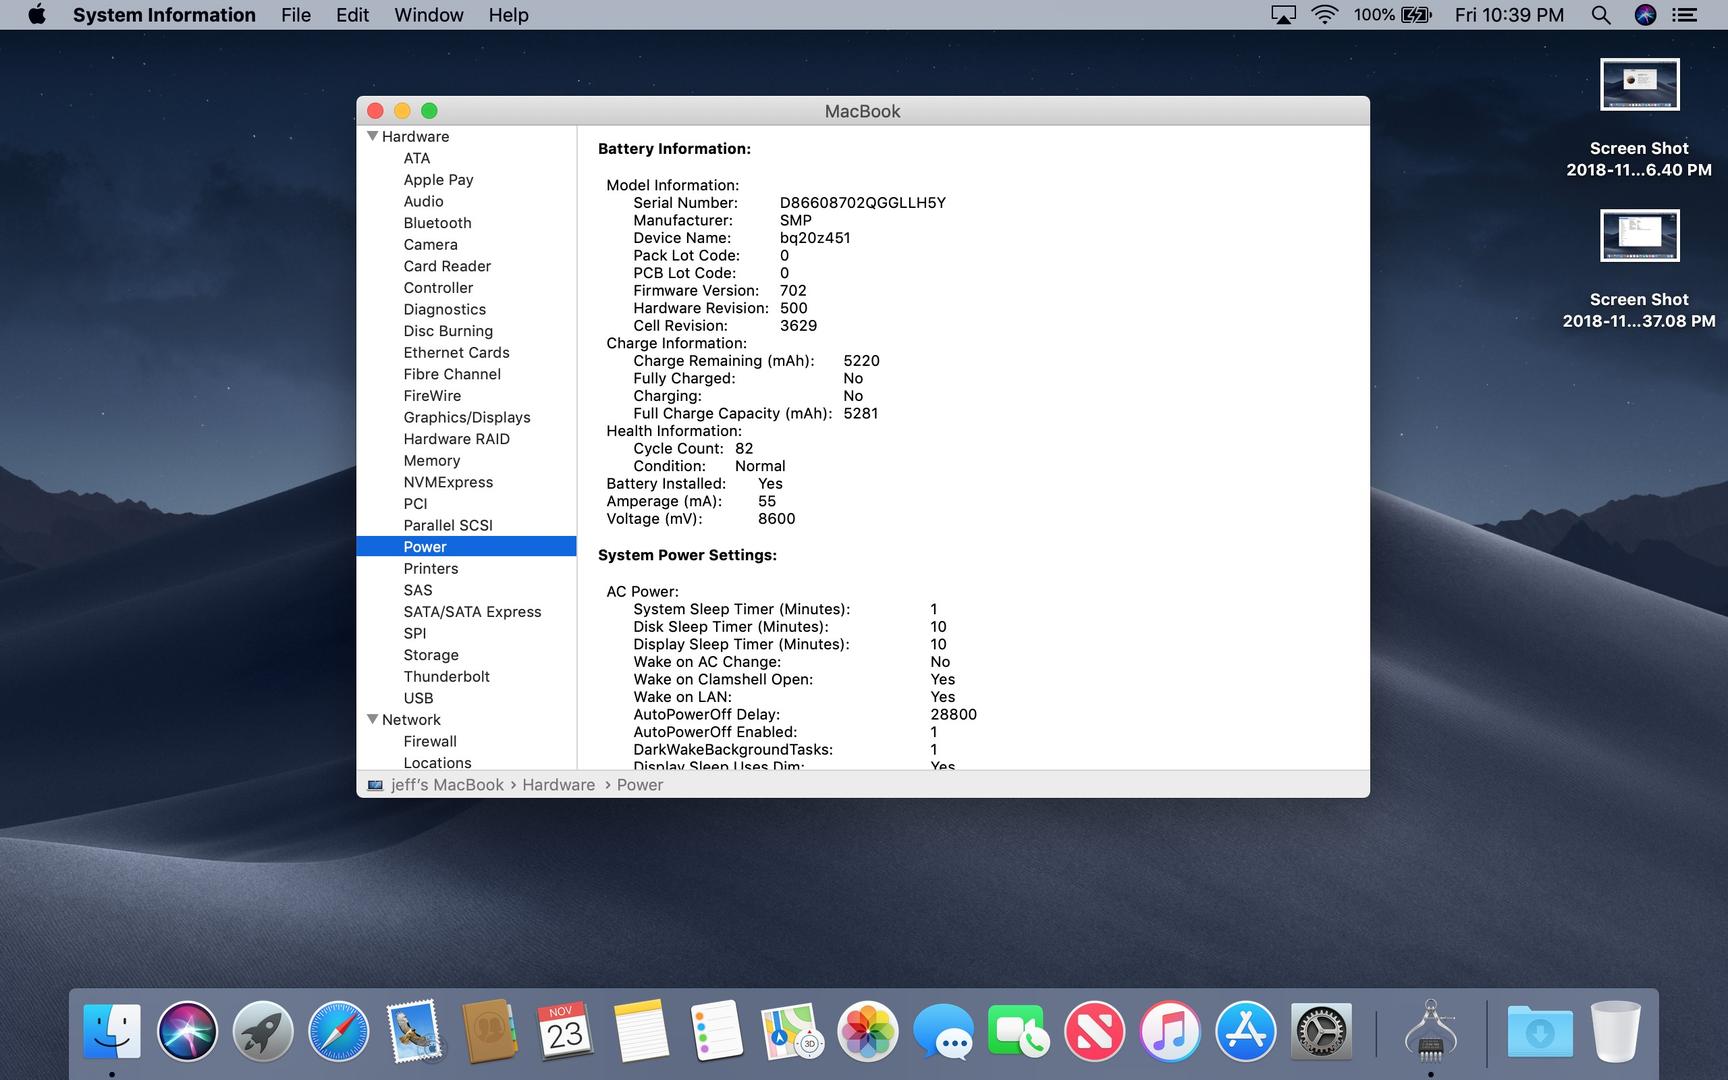Click the clock Fri 10:39 PM
The height and width of the screenshot is (1080, 1728).
(x=1509, y=15)
